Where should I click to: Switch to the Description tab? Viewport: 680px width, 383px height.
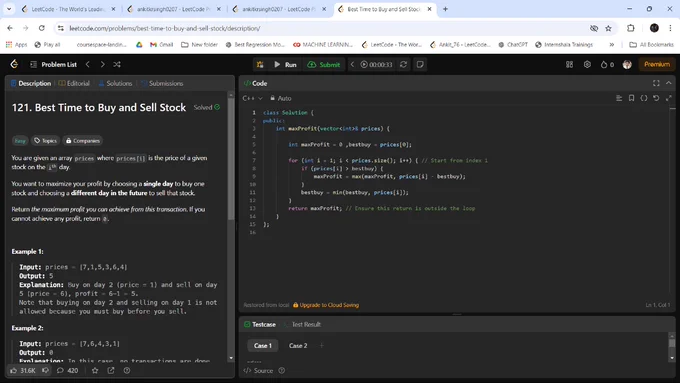tap(31, 83)
